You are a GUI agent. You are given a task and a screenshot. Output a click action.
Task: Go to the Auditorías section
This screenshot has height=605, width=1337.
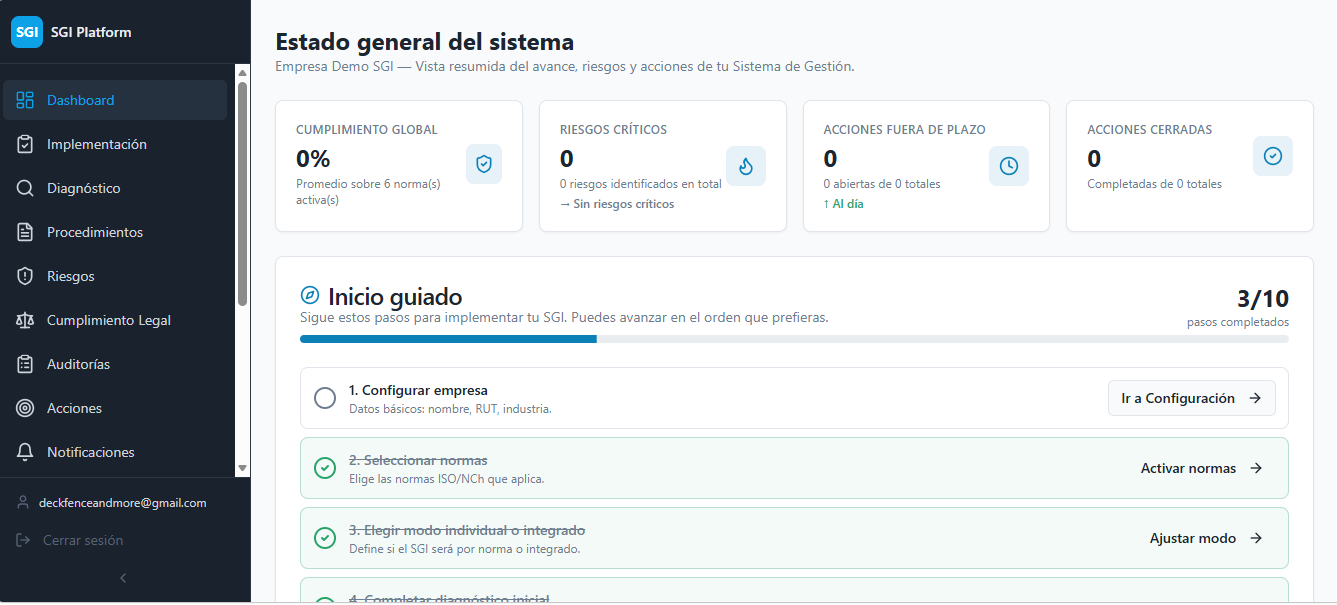click(115, 364)
